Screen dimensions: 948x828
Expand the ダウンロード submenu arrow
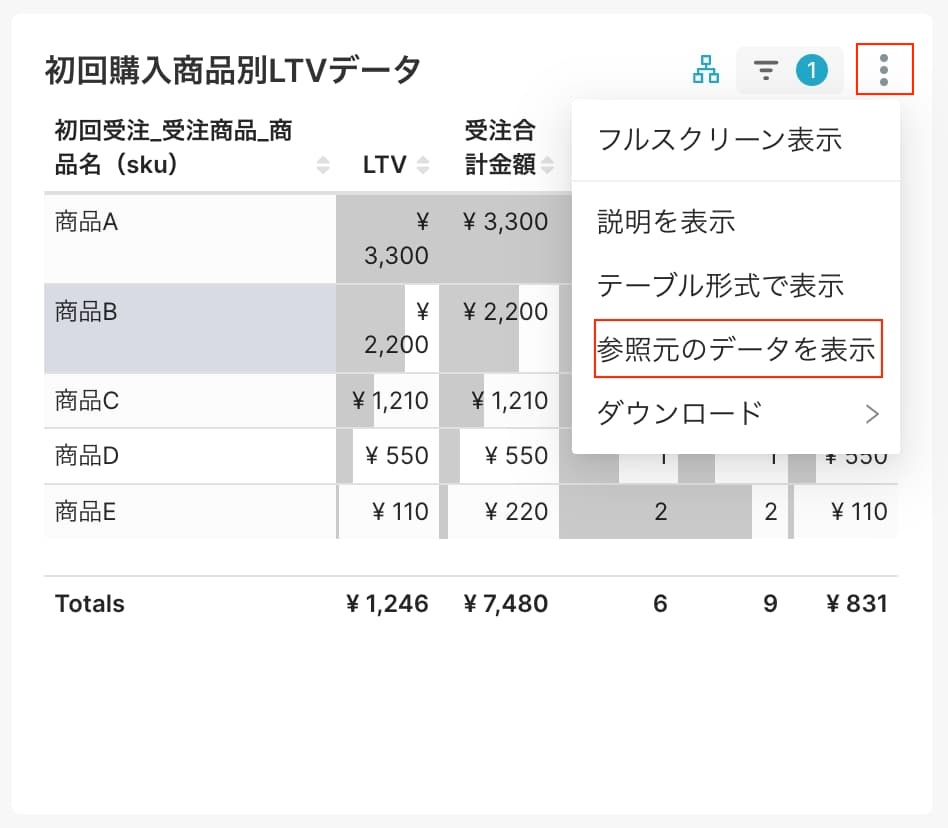click(872, 413)
